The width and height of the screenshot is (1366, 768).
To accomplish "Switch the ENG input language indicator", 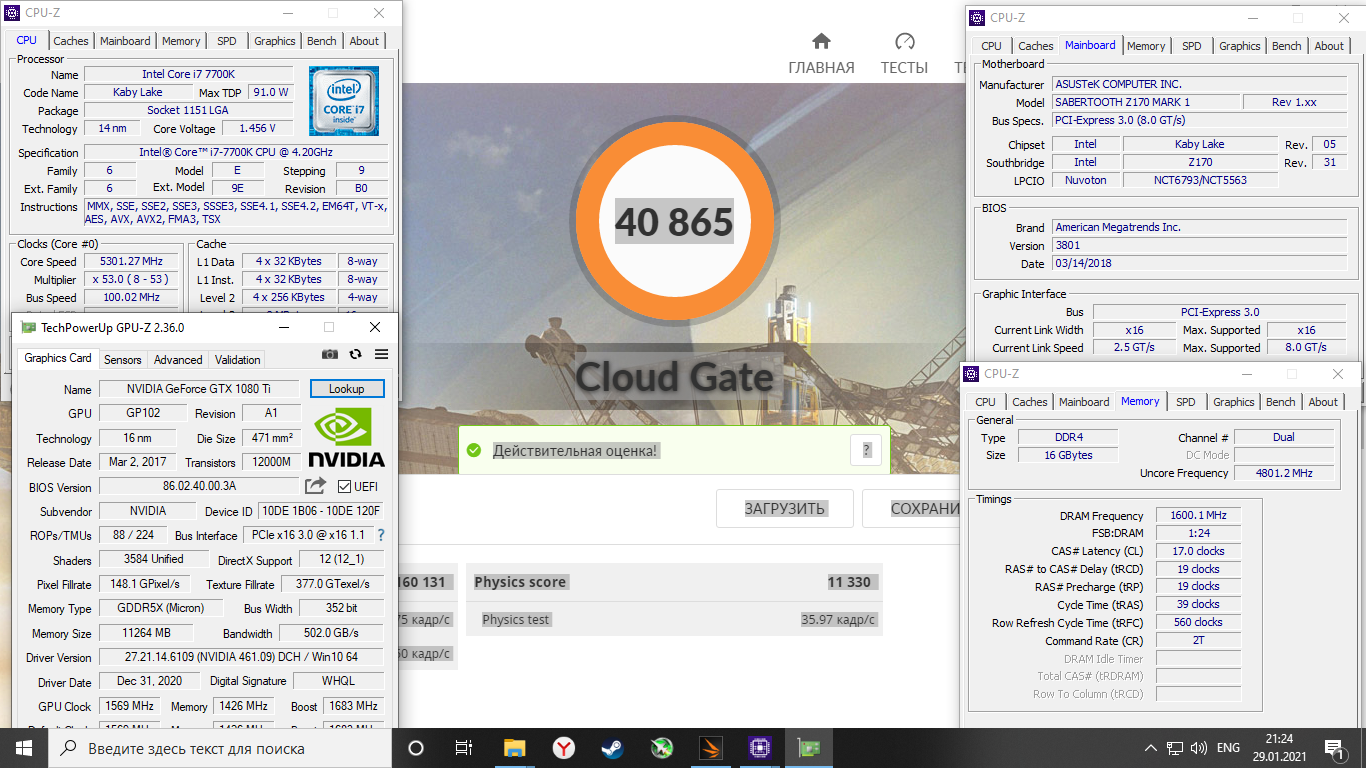I will (x=1228, y=748).
